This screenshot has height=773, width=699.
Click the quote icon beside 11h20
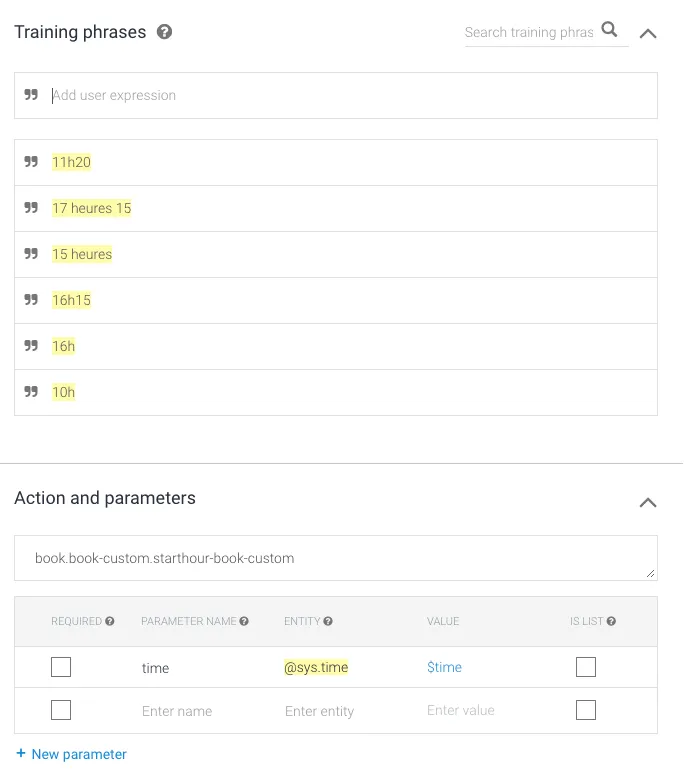[31, 162]
